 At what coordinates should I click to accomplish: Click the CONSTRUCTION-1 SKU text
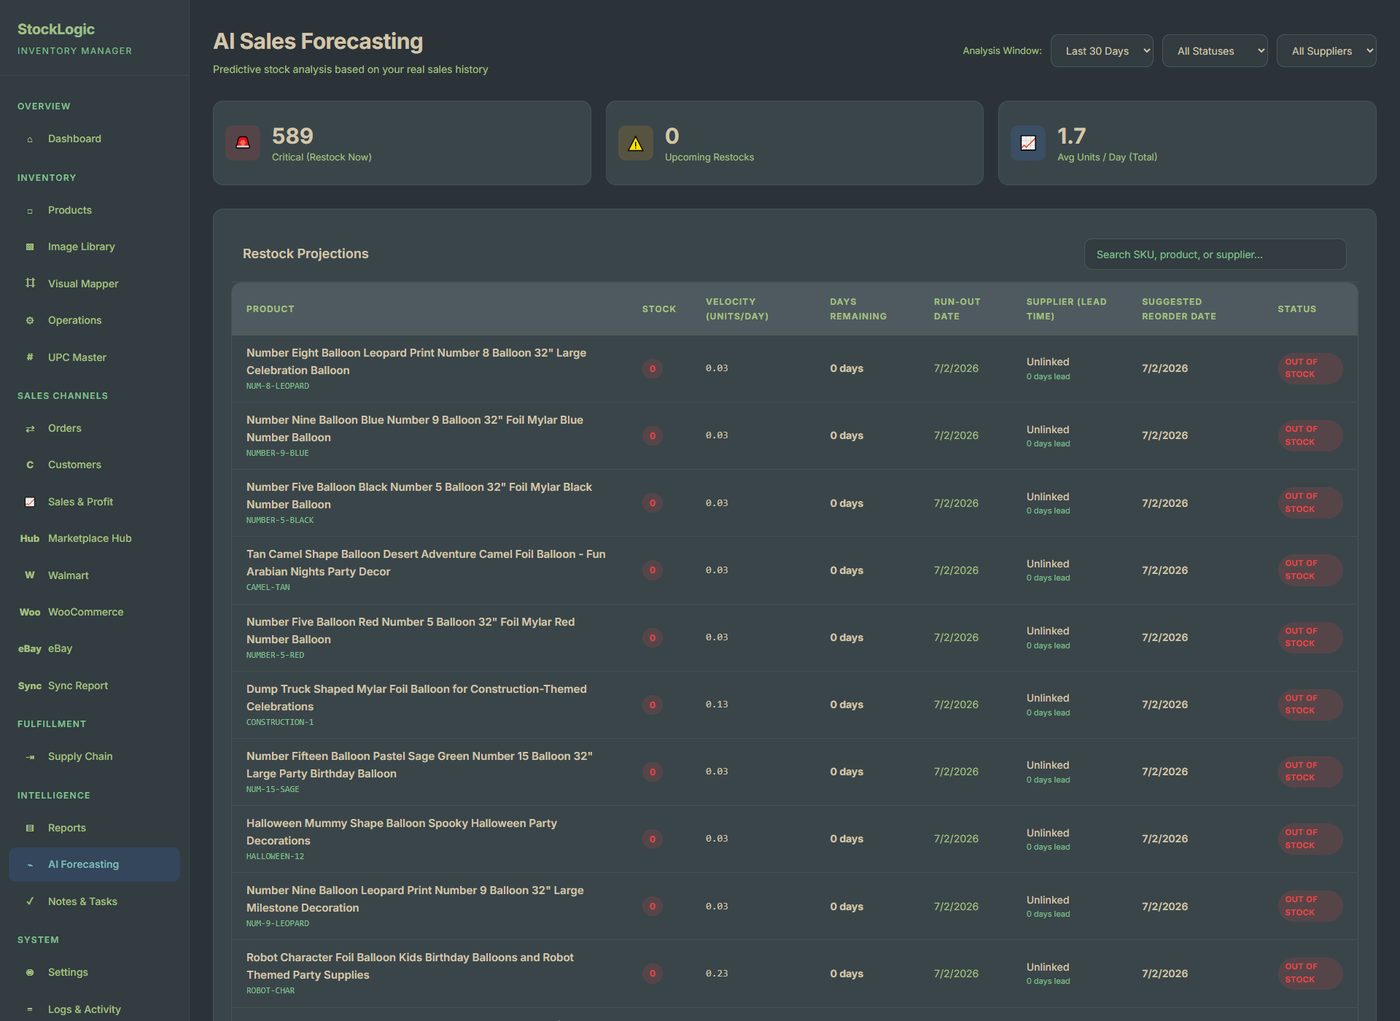[x=280, y=722]
